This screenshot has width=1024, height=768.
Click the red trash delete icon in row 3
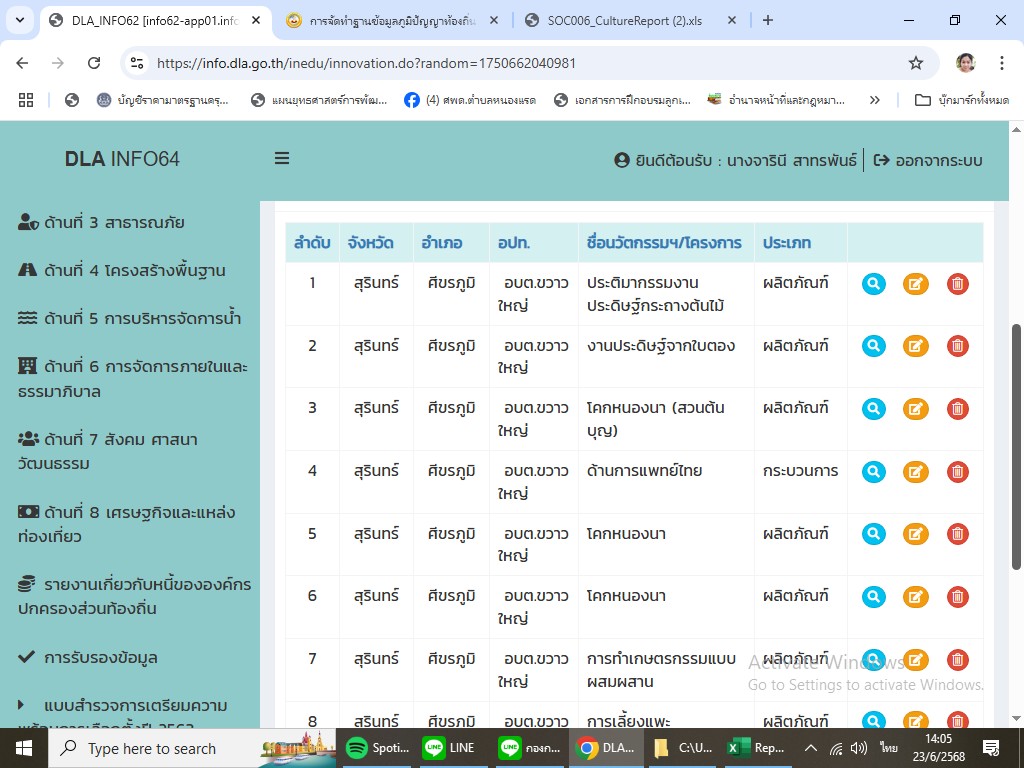point(957,409)
